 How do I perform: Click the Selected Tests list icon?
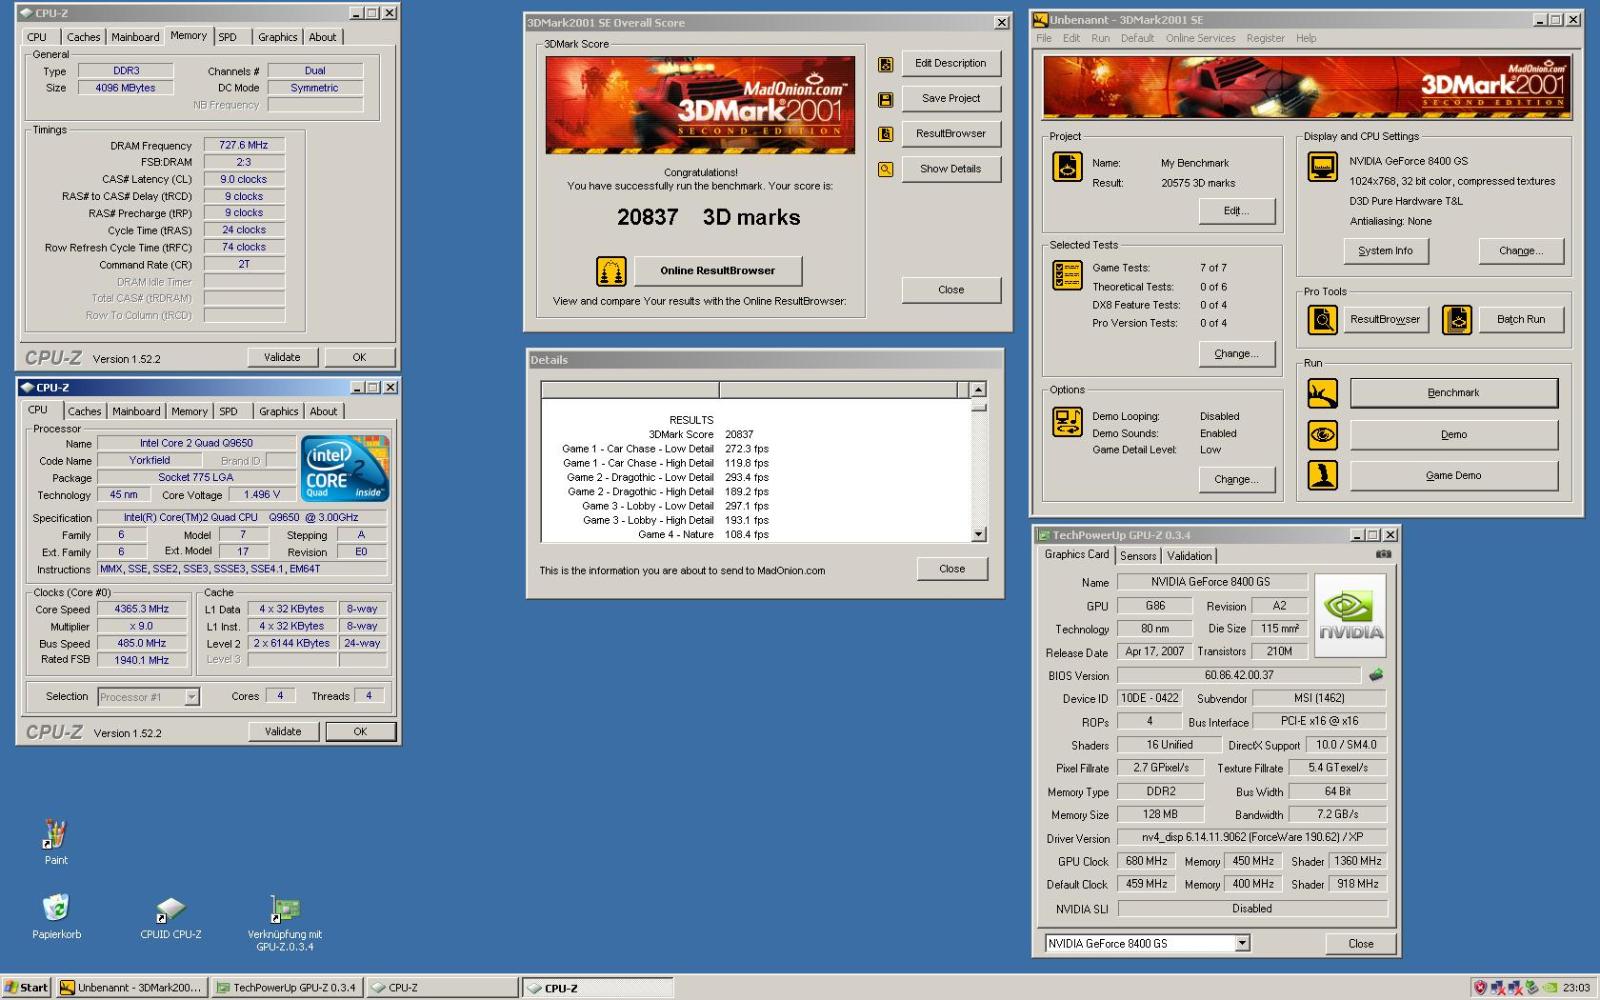click(1067, 275)
